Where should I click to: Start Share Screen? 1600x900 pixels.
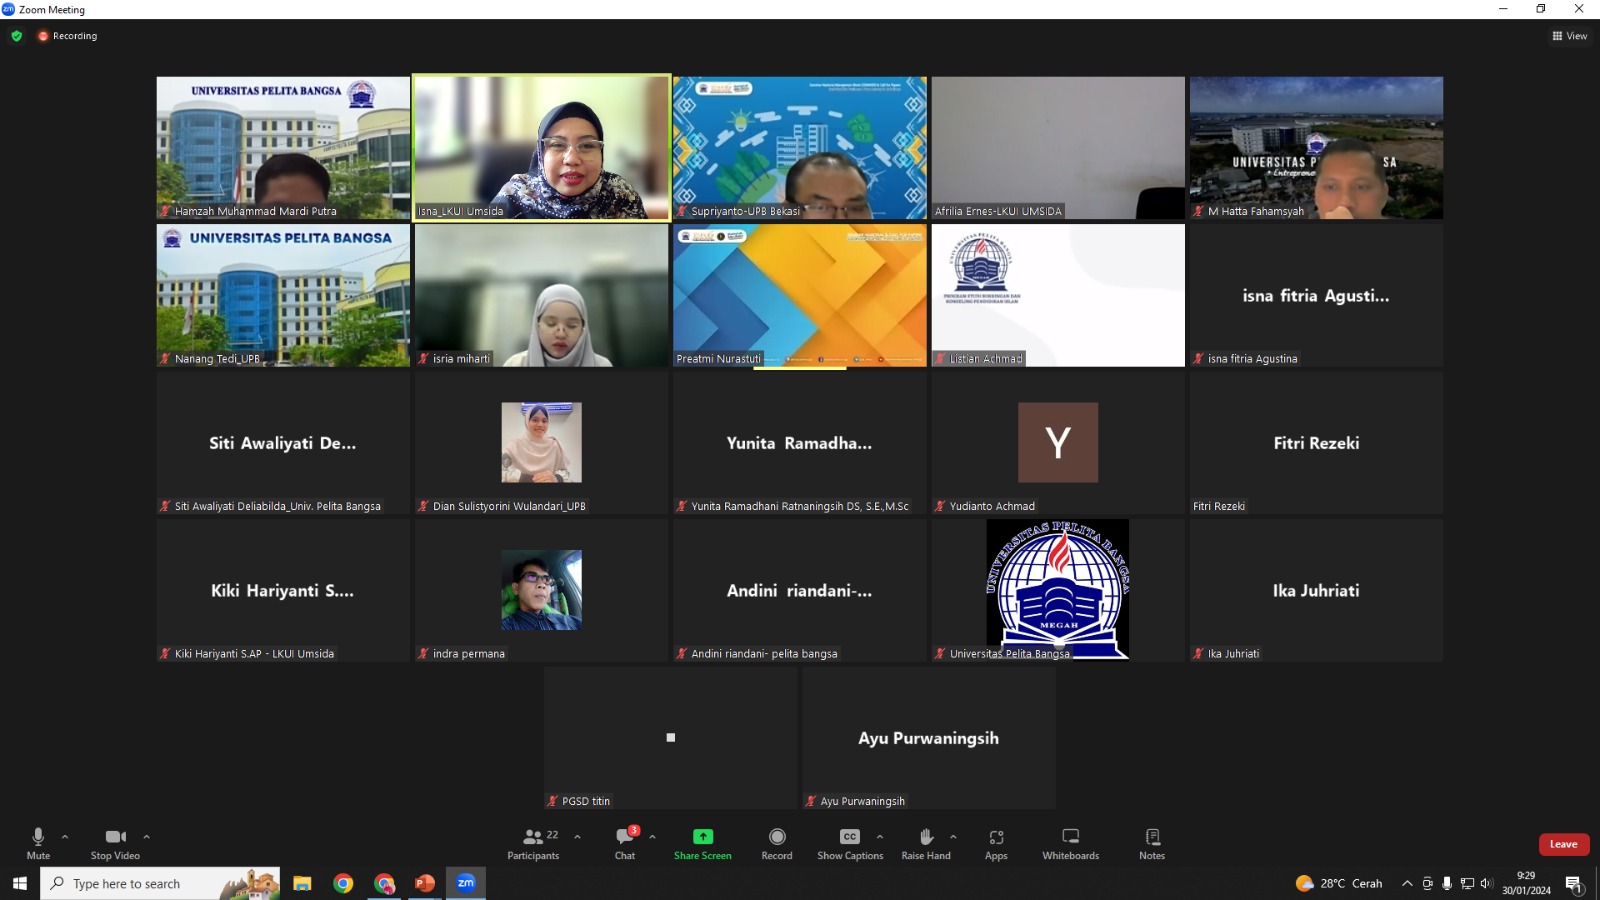(702, 843)
